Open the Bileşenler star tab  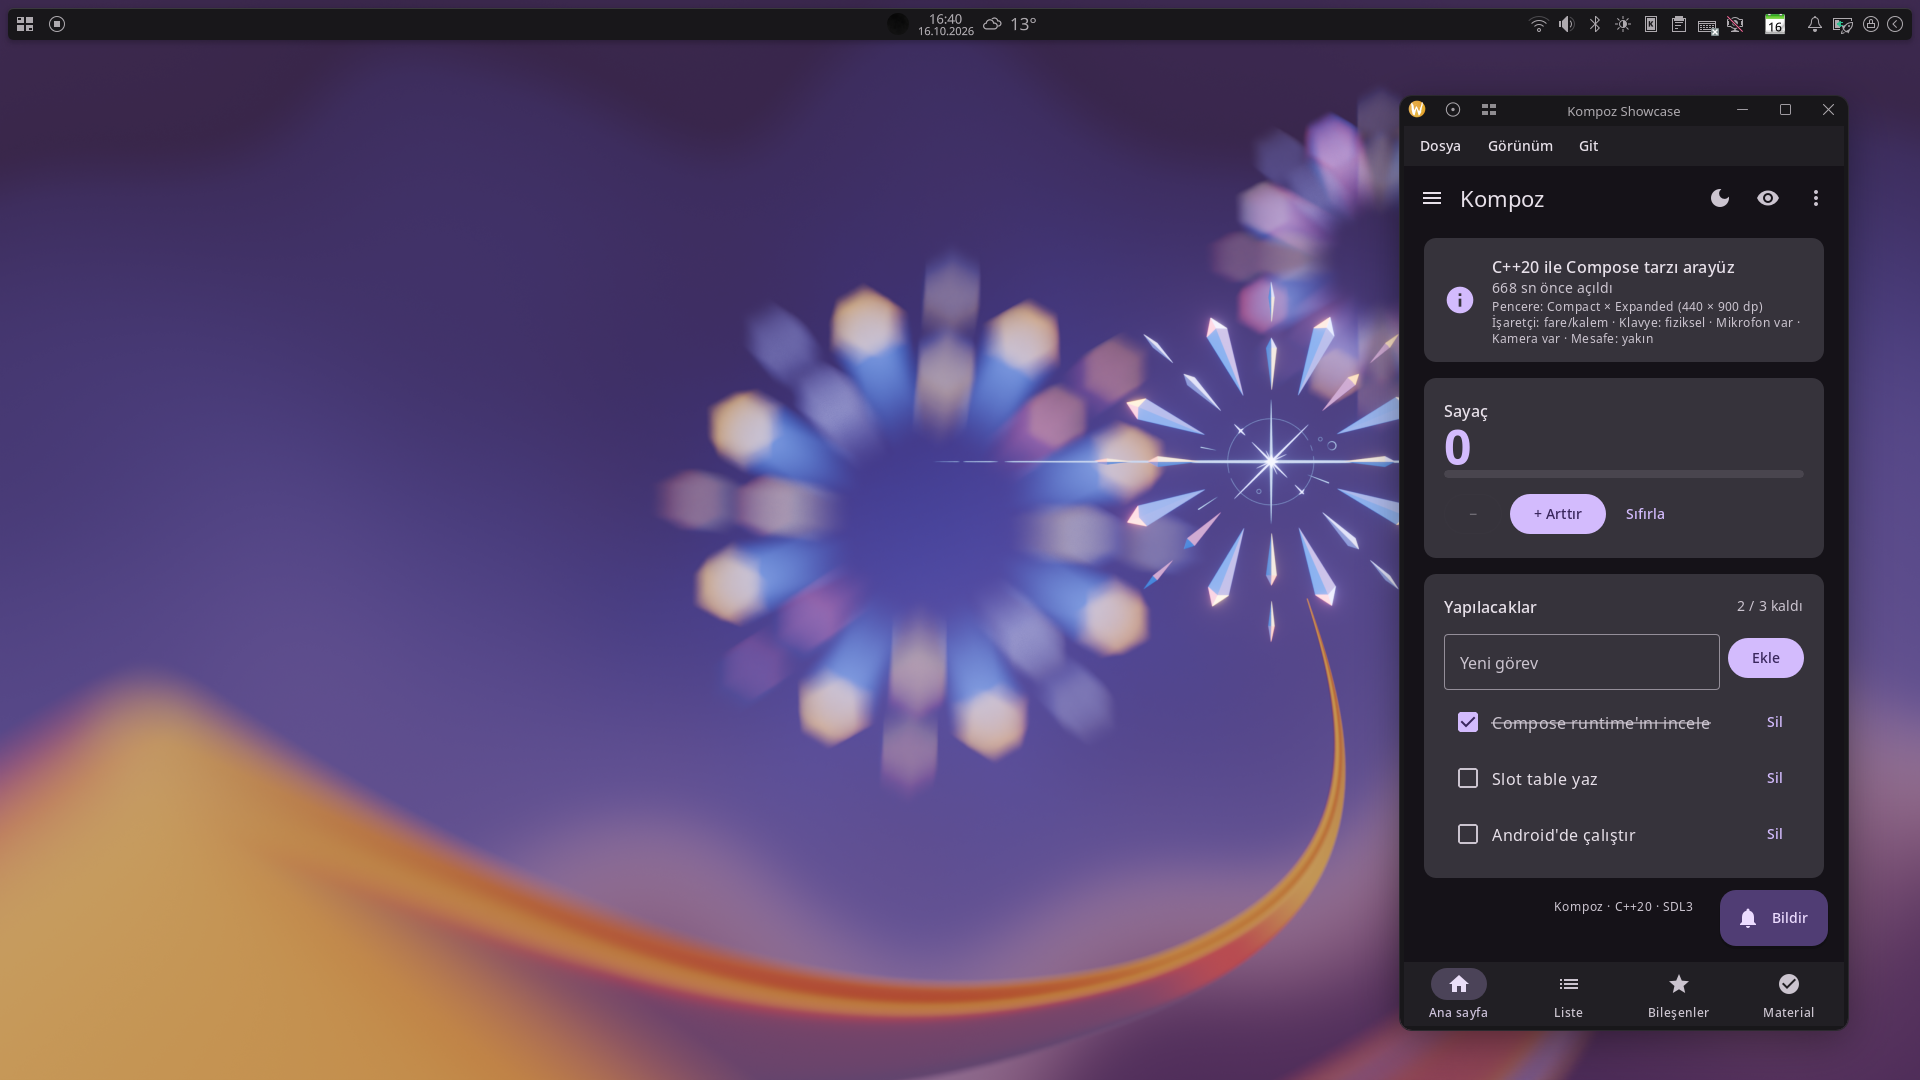[x=1679, y=995]
